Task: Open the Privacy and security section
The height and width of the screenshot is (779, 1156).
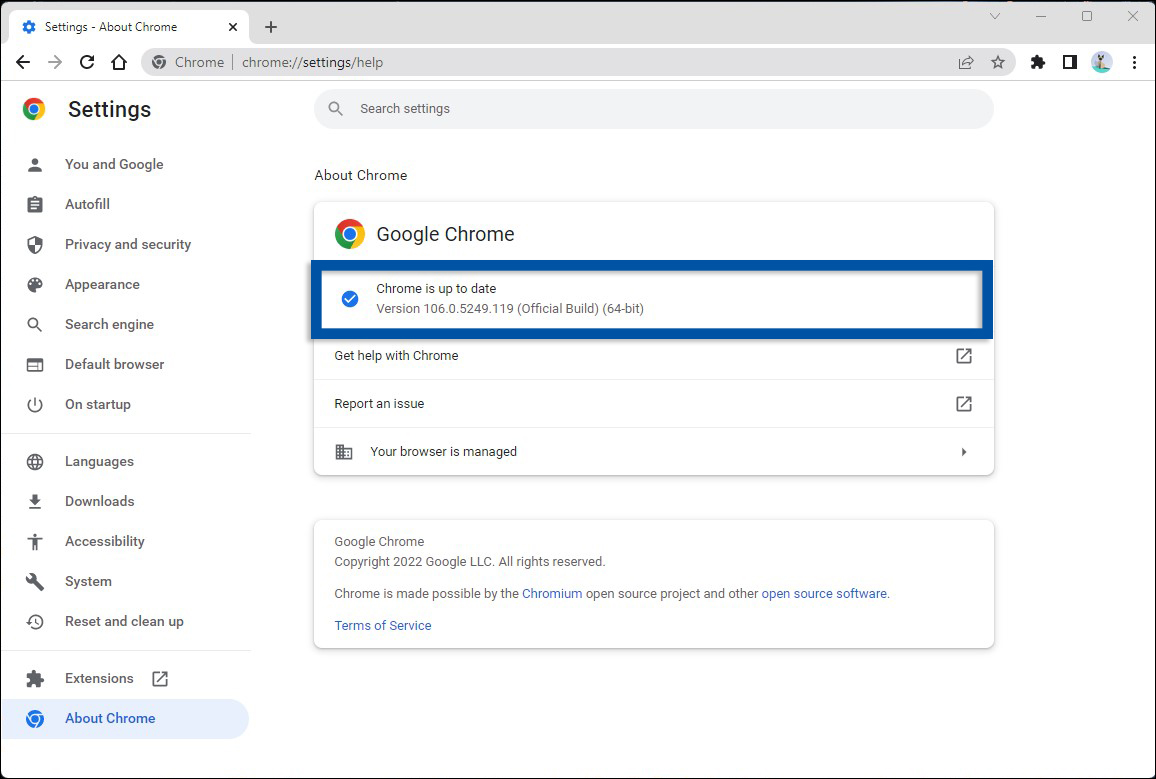Action: point(128,244)
